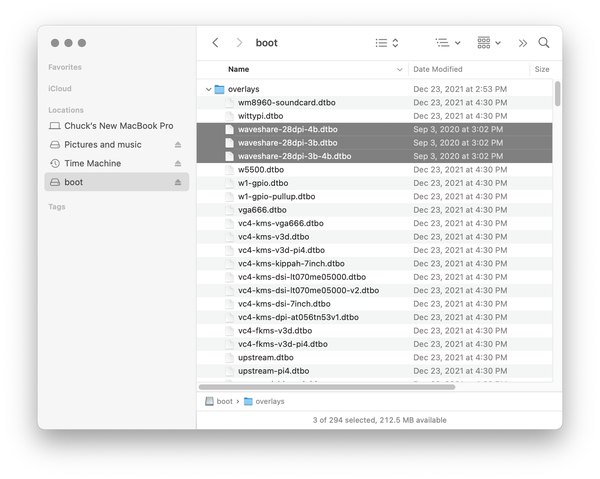Open the Finder search magnifier
The height and width of the screenshot is (479, 600).
pos(544,42)
